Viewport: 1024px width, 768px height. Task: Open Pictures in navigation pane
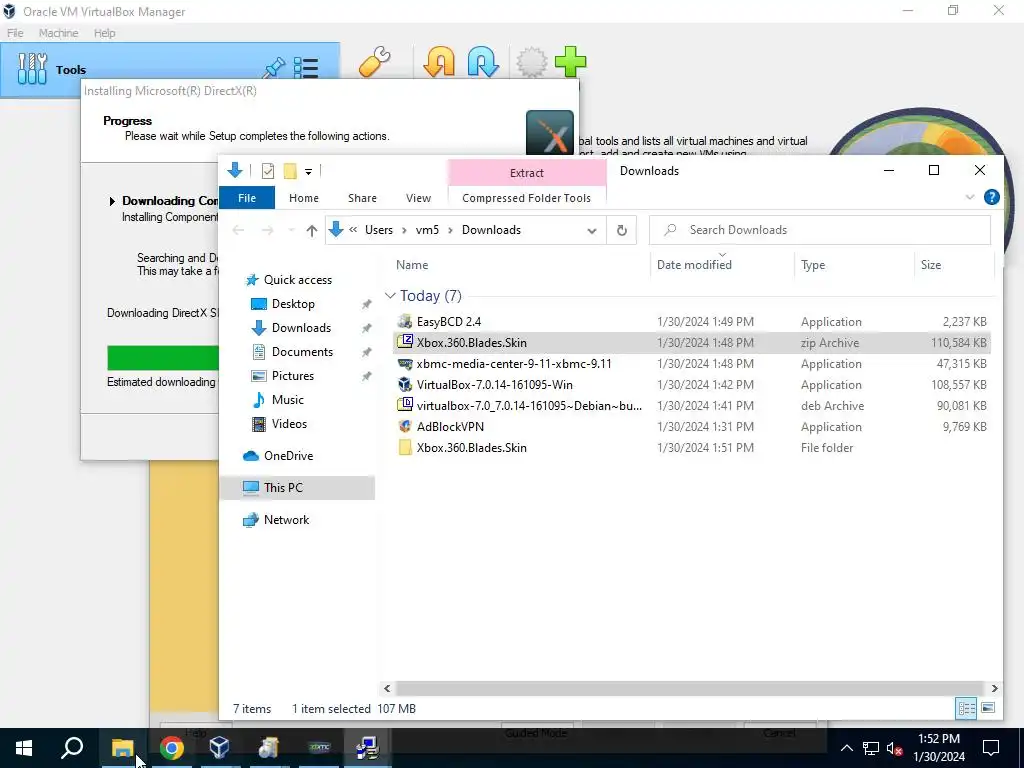tap(293, 376)
